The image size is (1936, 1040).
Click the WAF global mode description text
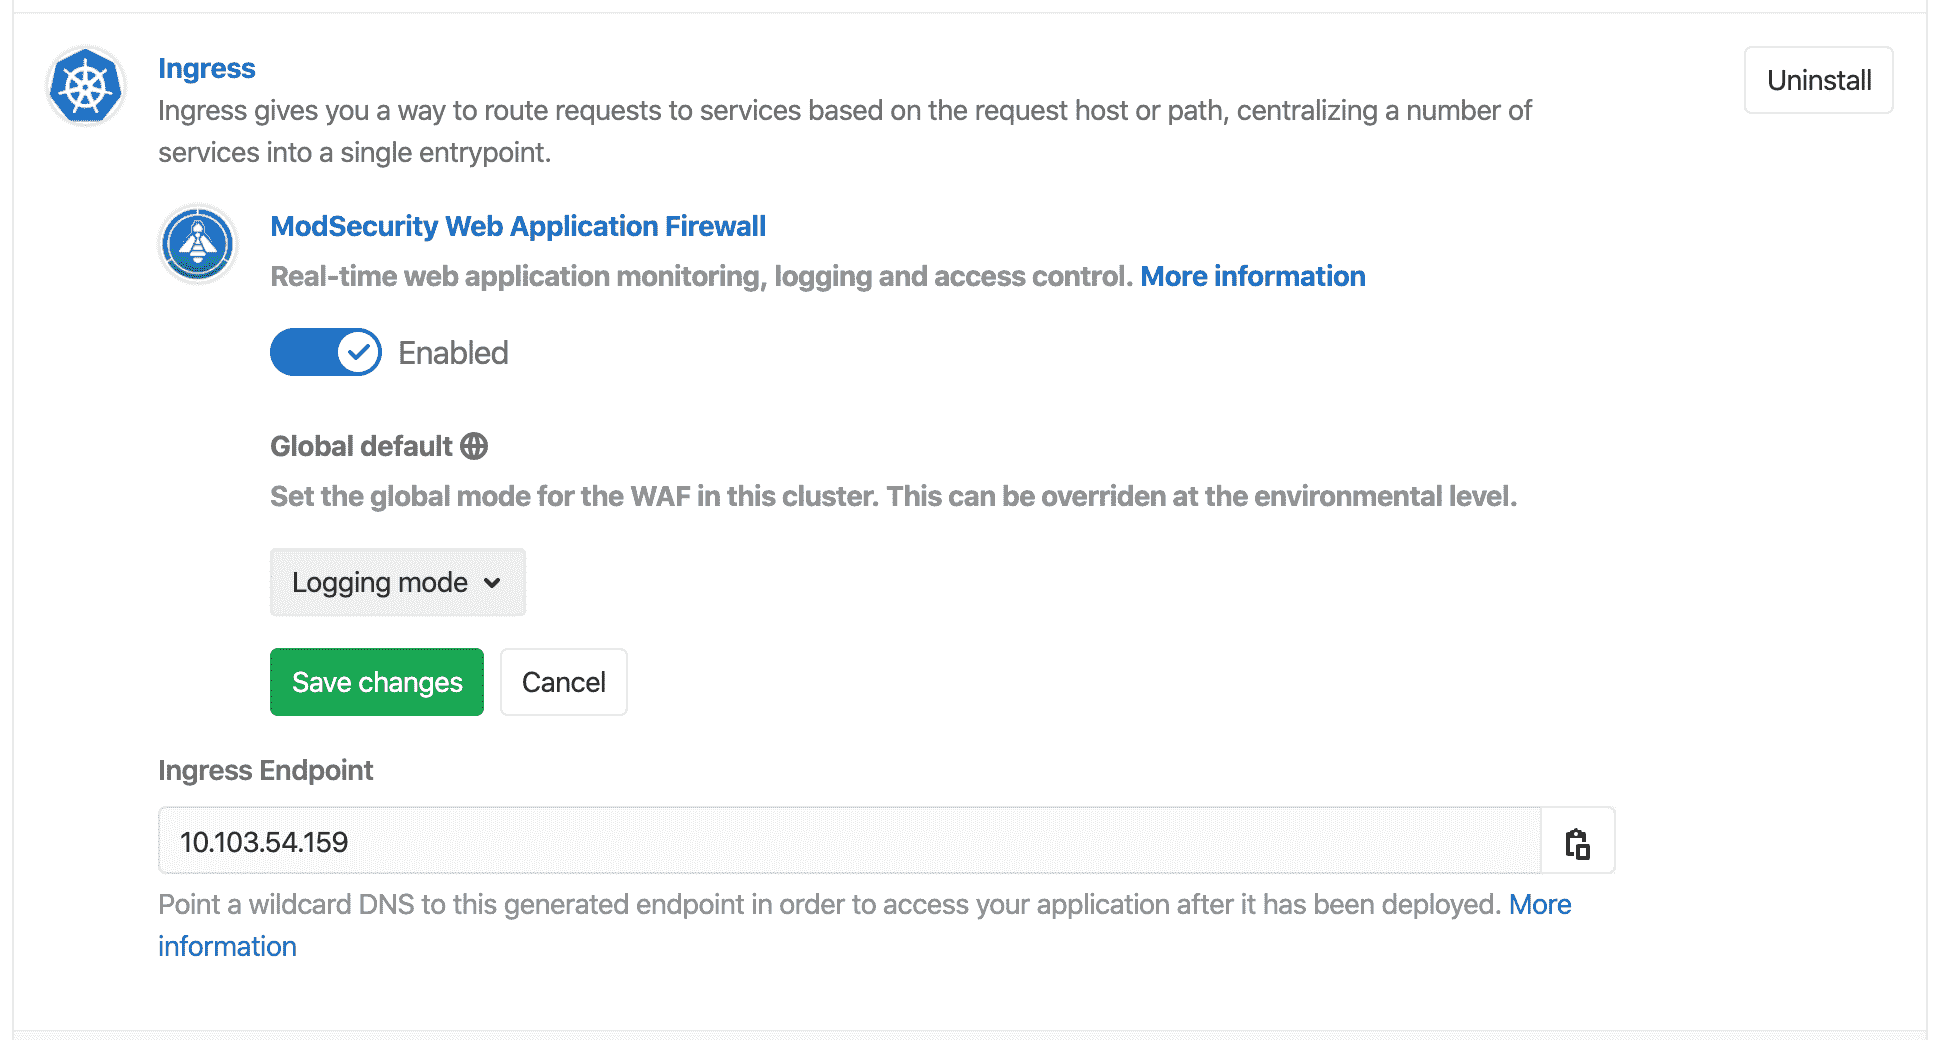[x=892, y=496]
